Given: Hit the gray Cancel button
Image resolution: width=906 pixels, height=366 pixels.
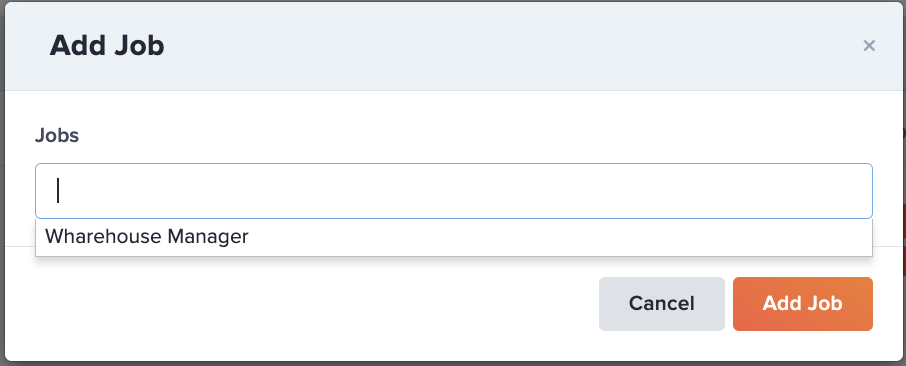Looking at the screenshot, I should click(x=662, y=304).
